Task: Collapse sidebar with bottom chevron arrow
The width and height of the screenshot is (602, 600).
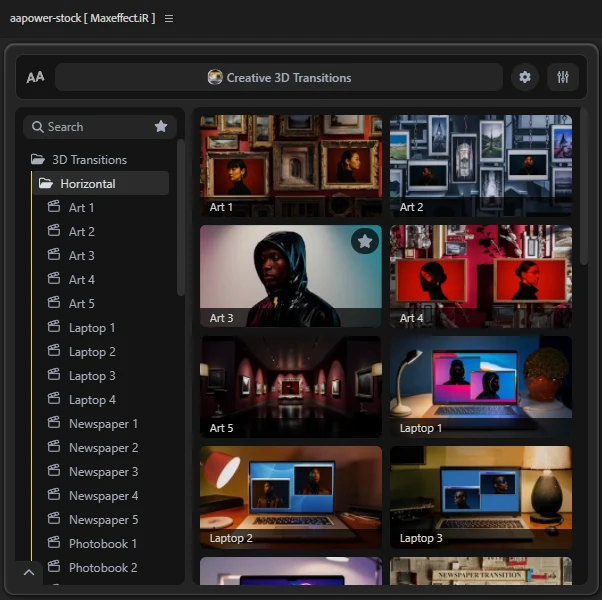Action: pyautogui.click(x=29, y=573)
